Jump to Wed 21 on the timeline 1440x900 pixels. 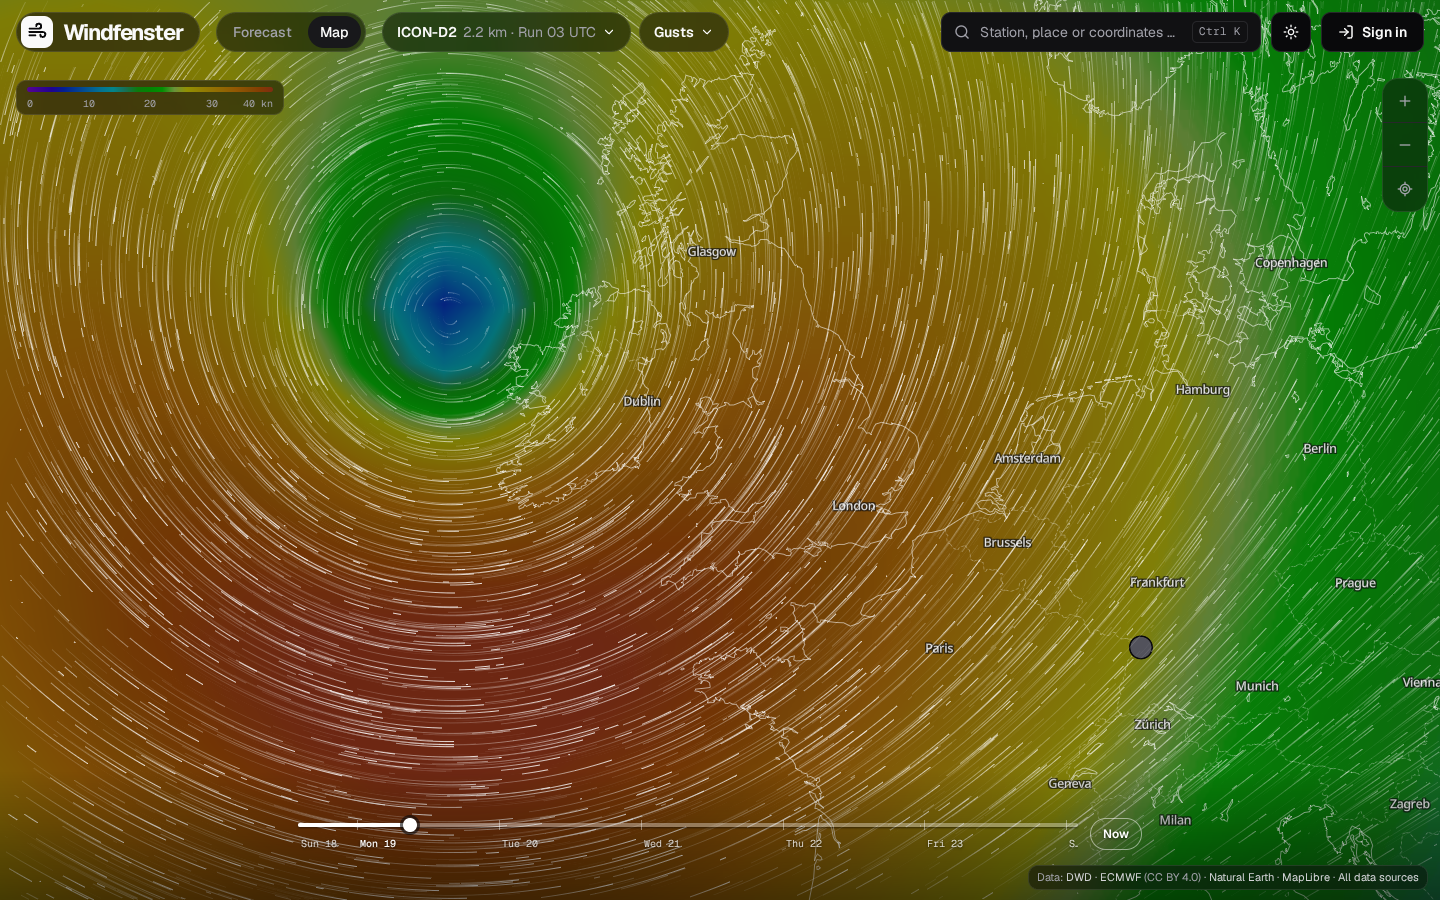point(662,844)
